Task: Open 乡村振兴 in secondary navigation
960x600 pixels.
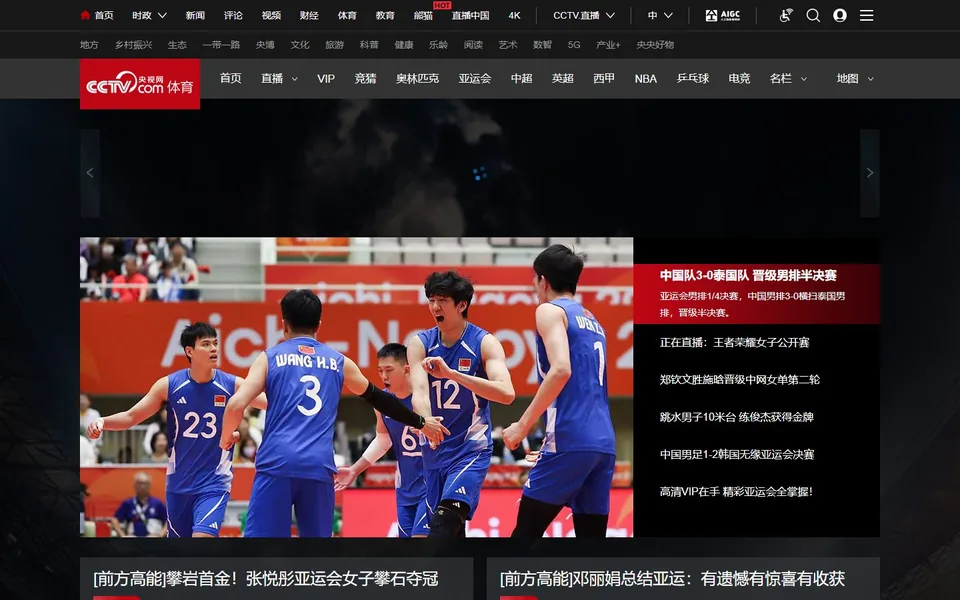Action: 133,45
